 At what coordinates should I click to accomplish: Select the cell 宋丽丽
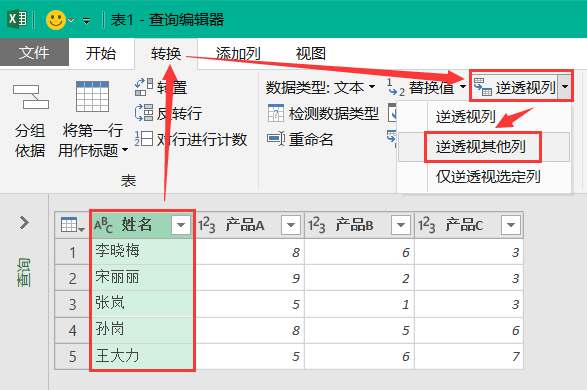(x=142, y=278)
